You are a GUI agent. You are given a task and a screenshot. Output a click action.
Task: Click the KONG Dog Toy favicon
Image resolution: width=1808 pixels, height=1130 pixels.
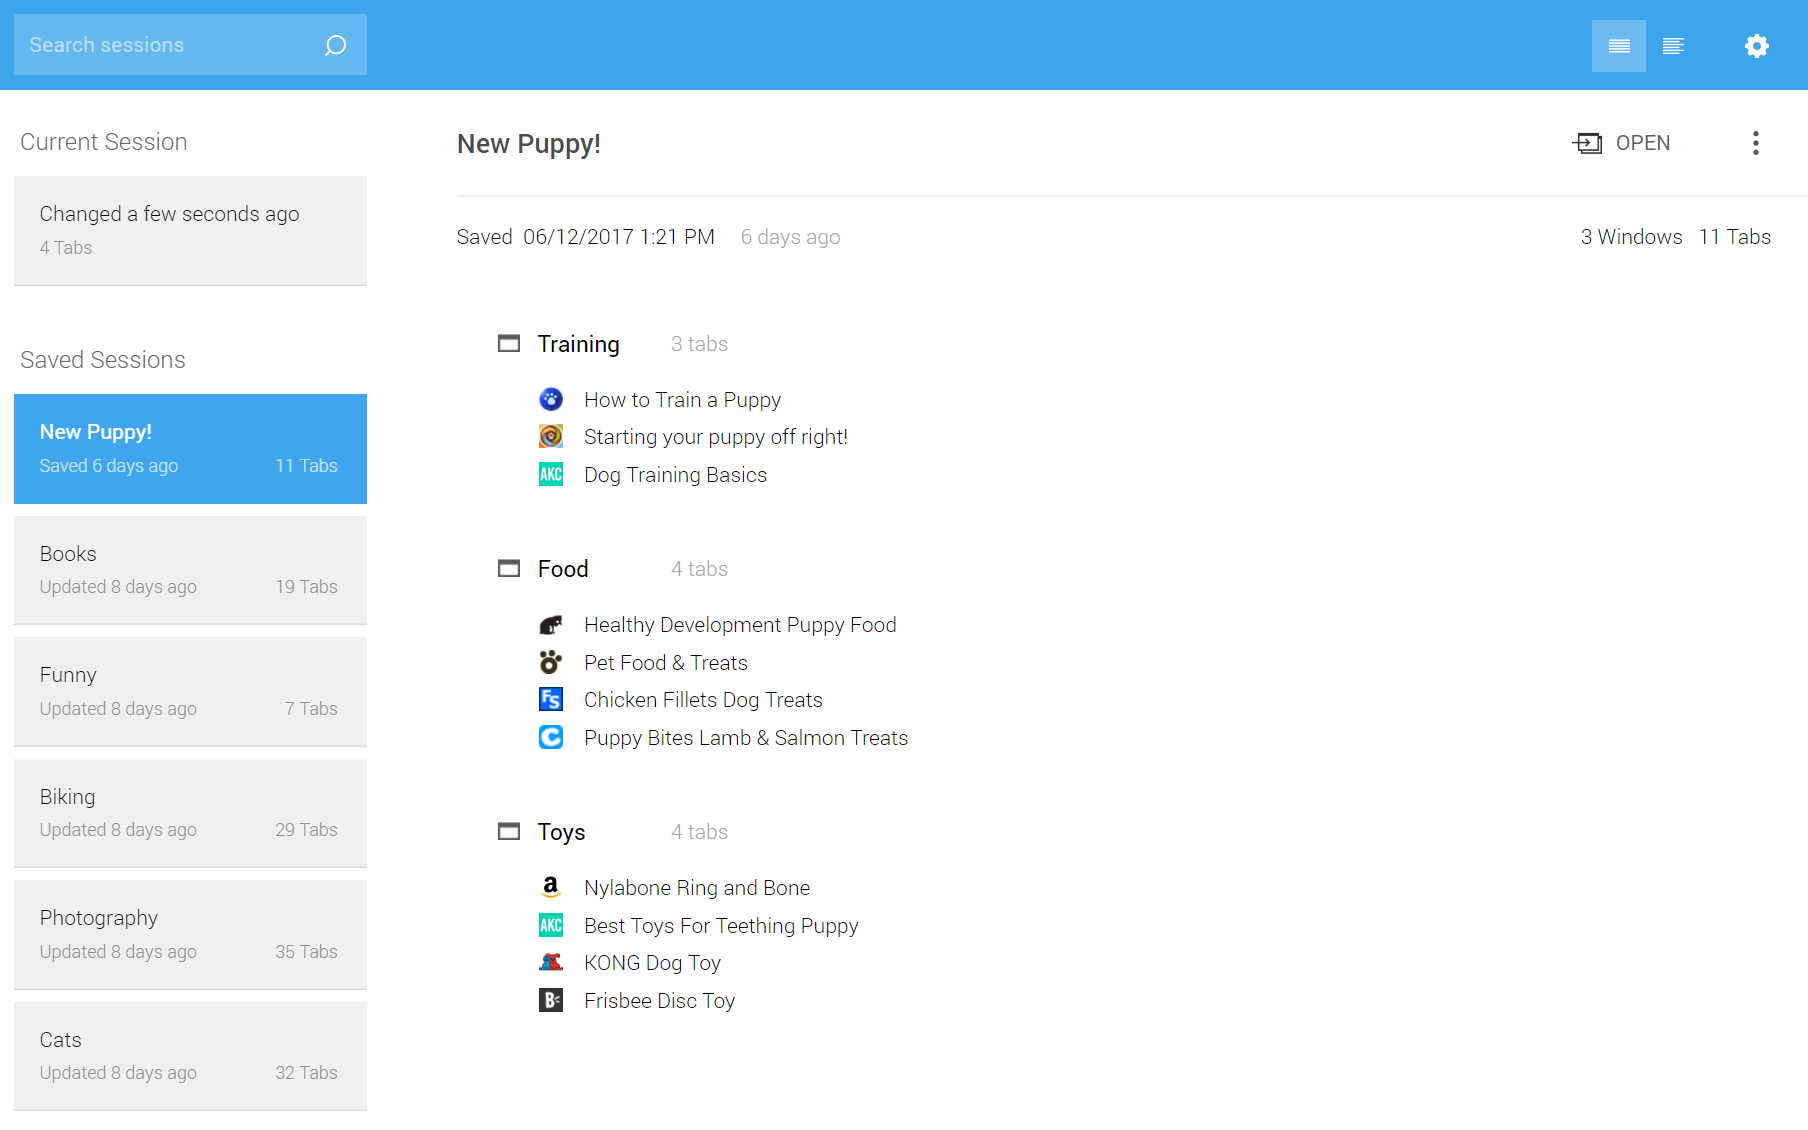[551, 963]
